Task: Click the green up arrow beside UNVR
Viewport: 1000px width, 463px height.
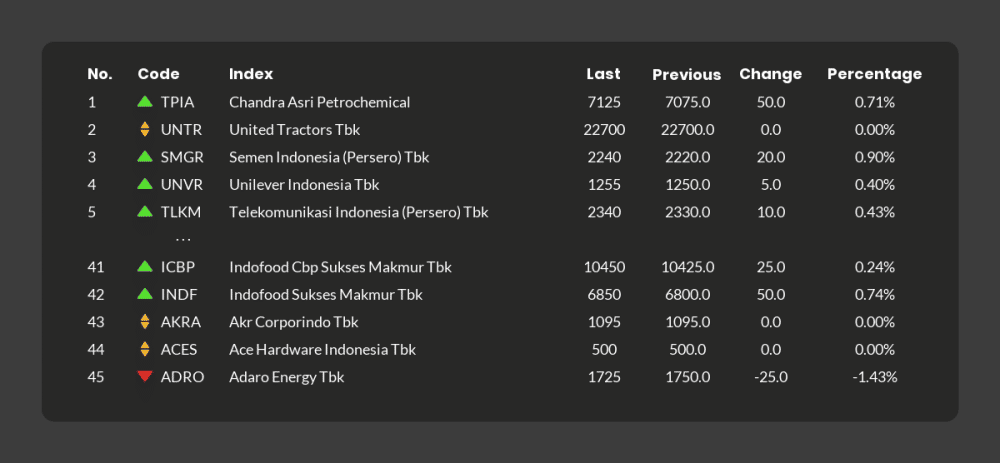Action: point(145,184)
